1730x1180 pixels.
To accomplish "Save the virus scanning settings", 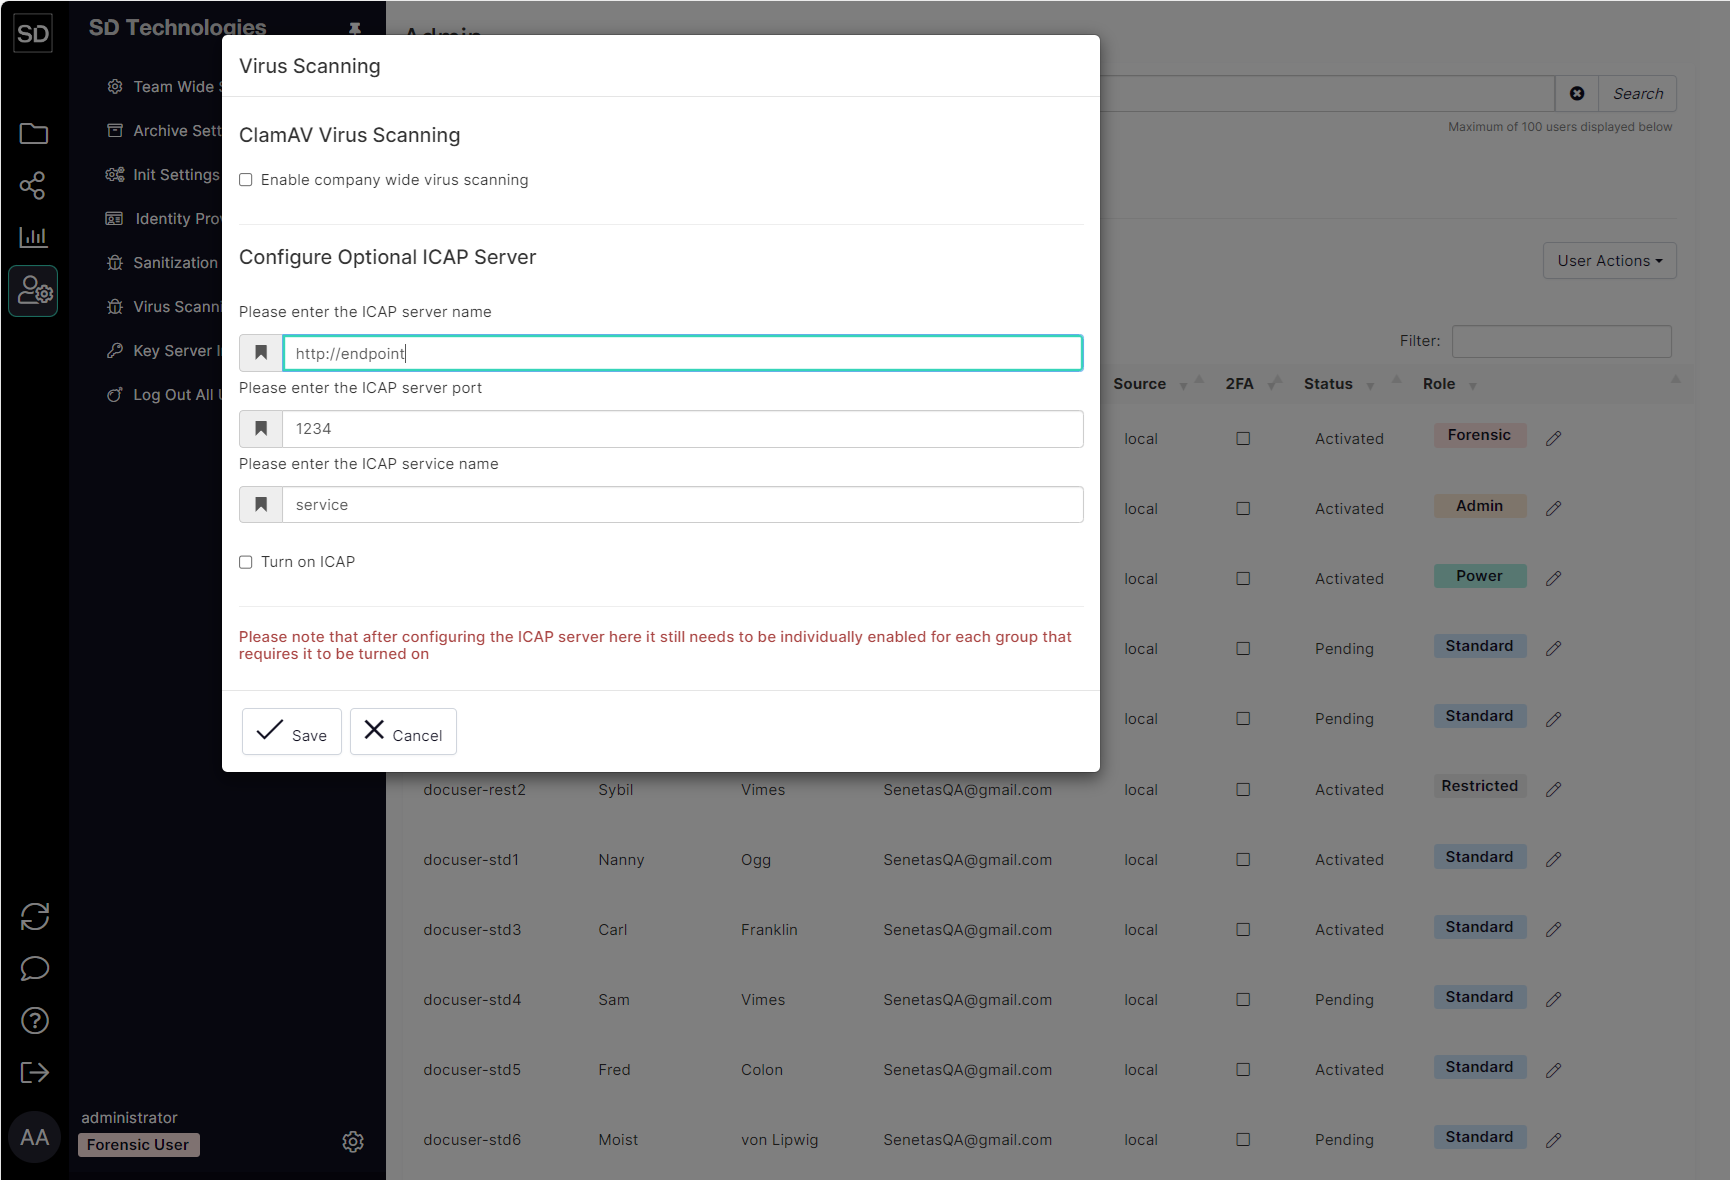I will [292, 732].
